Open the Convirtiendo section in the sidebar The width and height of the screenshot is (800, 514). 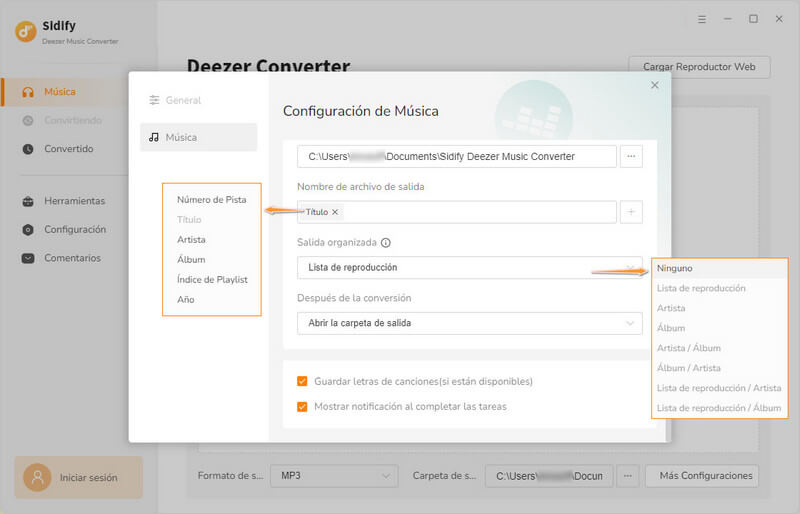(x=65, y=120)
